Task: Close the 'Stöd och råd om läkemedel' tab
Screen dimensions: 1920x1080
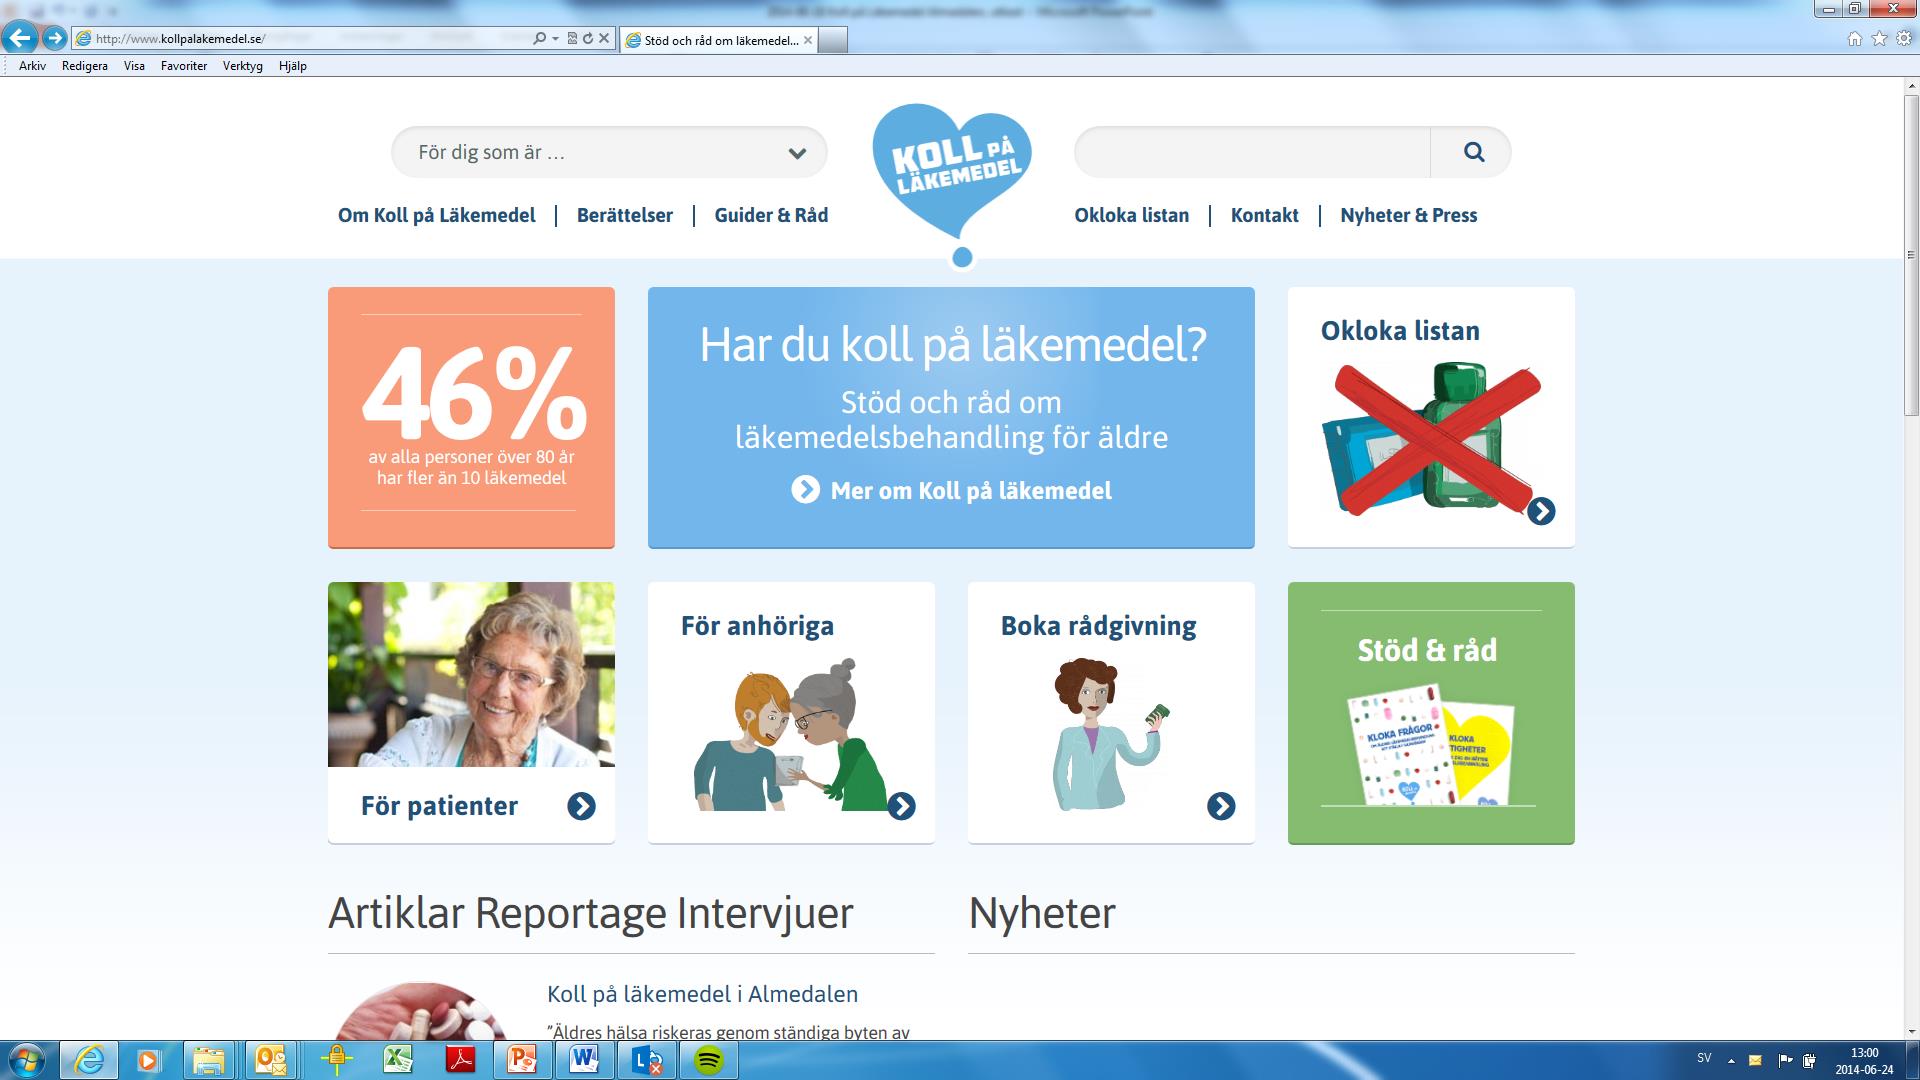Action: click(808, 40)
